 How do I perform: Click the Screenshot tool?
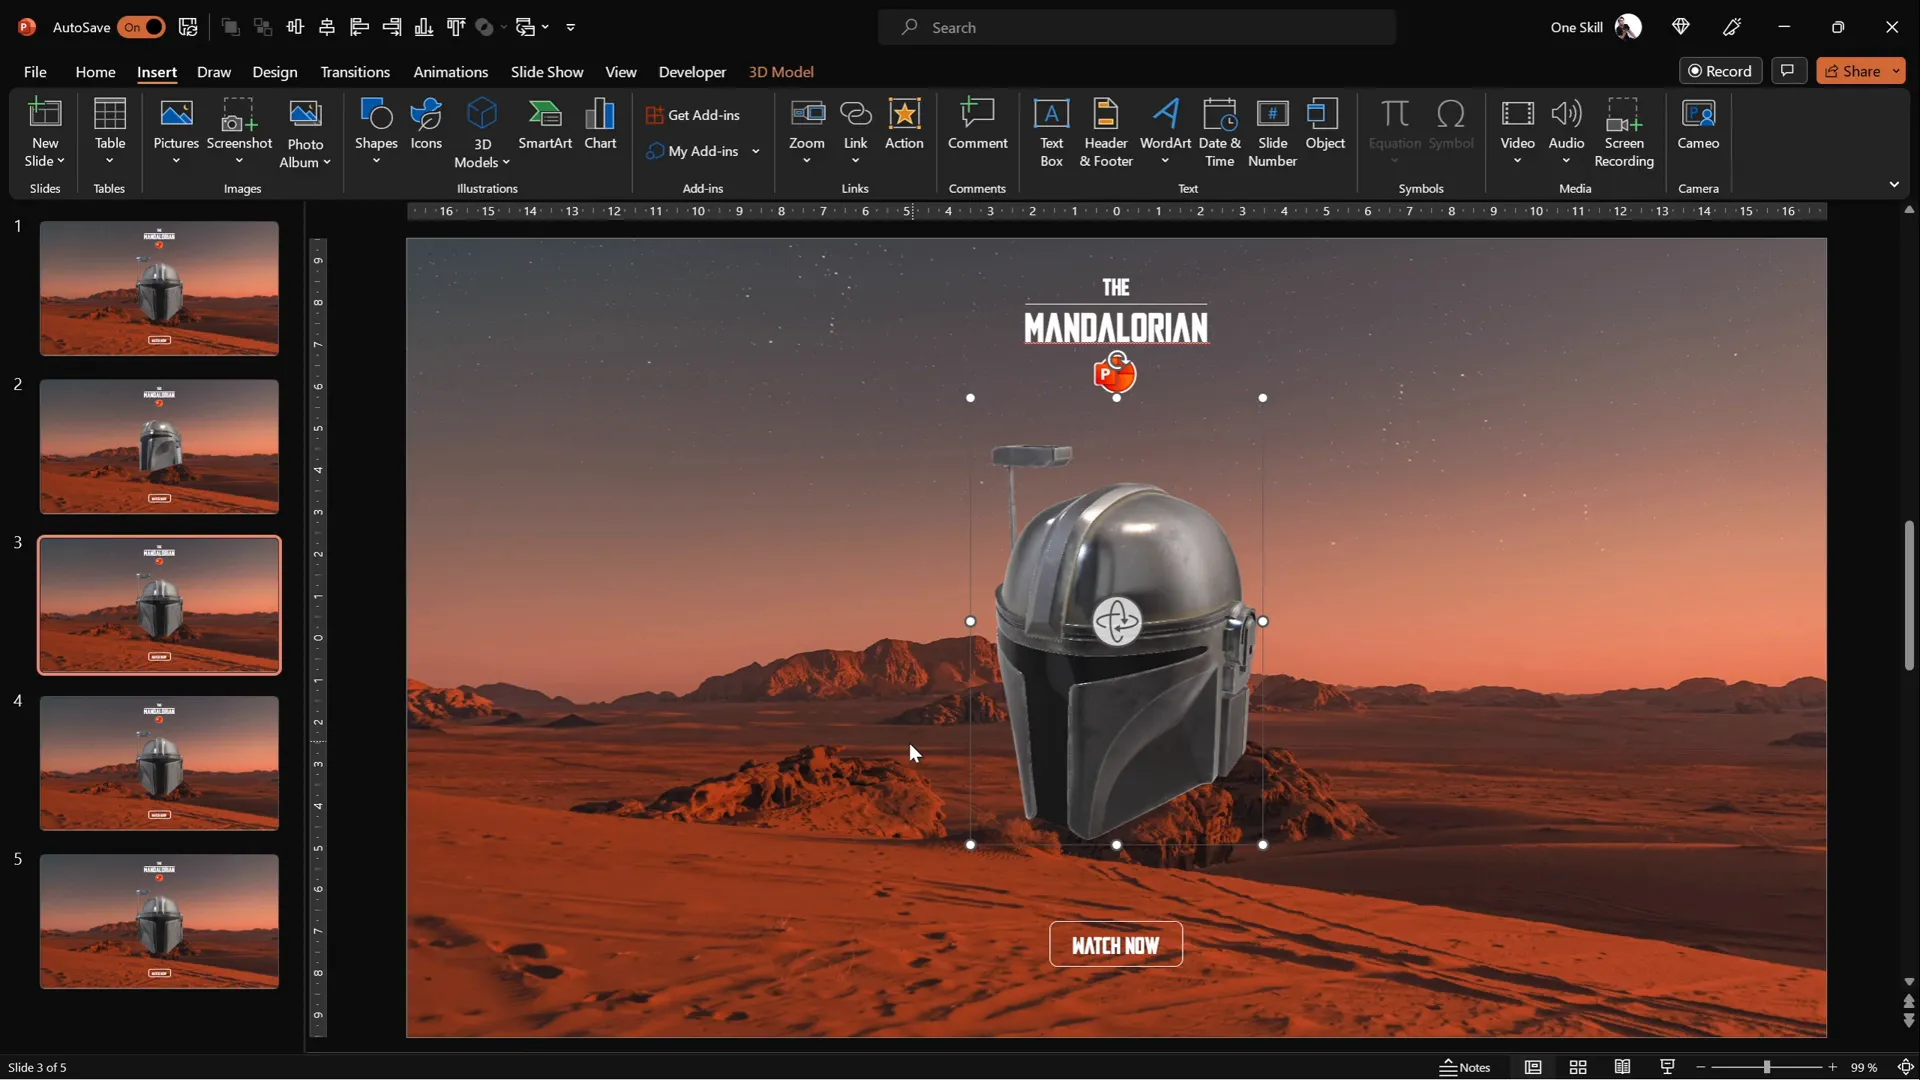pos(239,132)
